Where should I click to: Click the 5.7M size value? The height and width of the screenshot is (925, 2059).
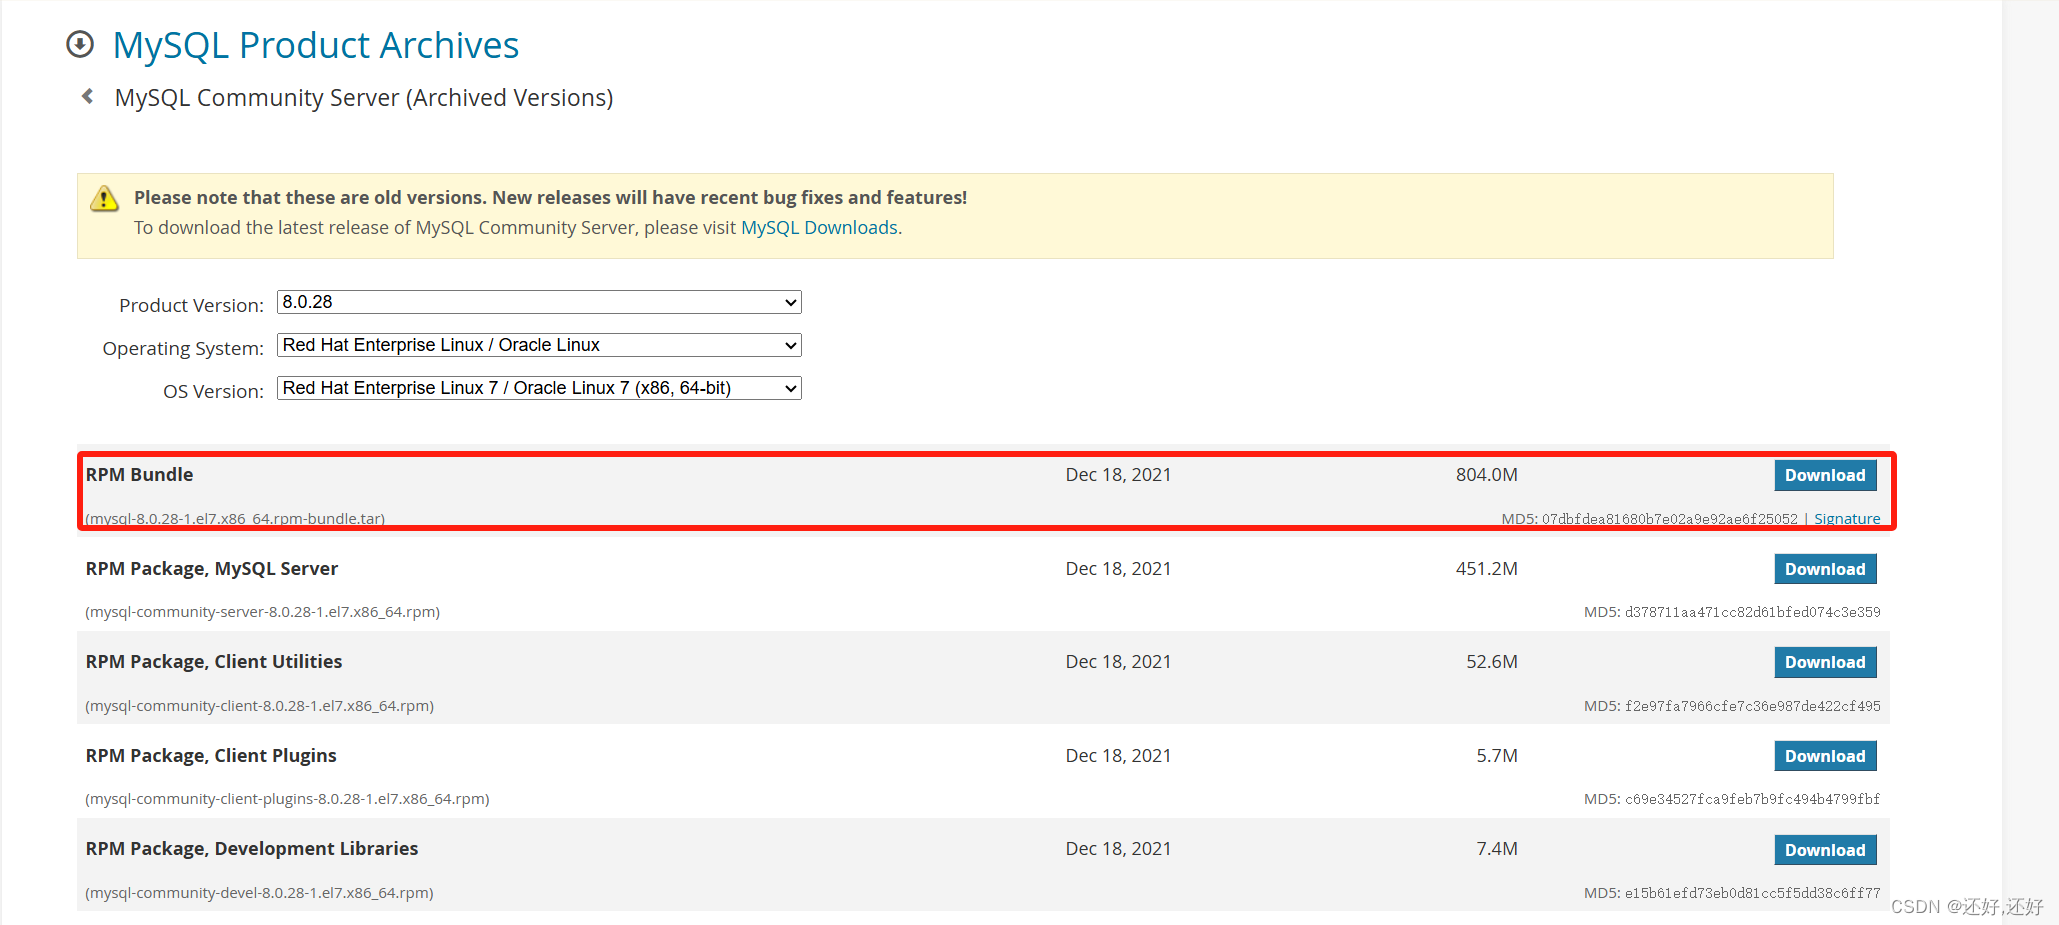click(x=1497, y=756)
